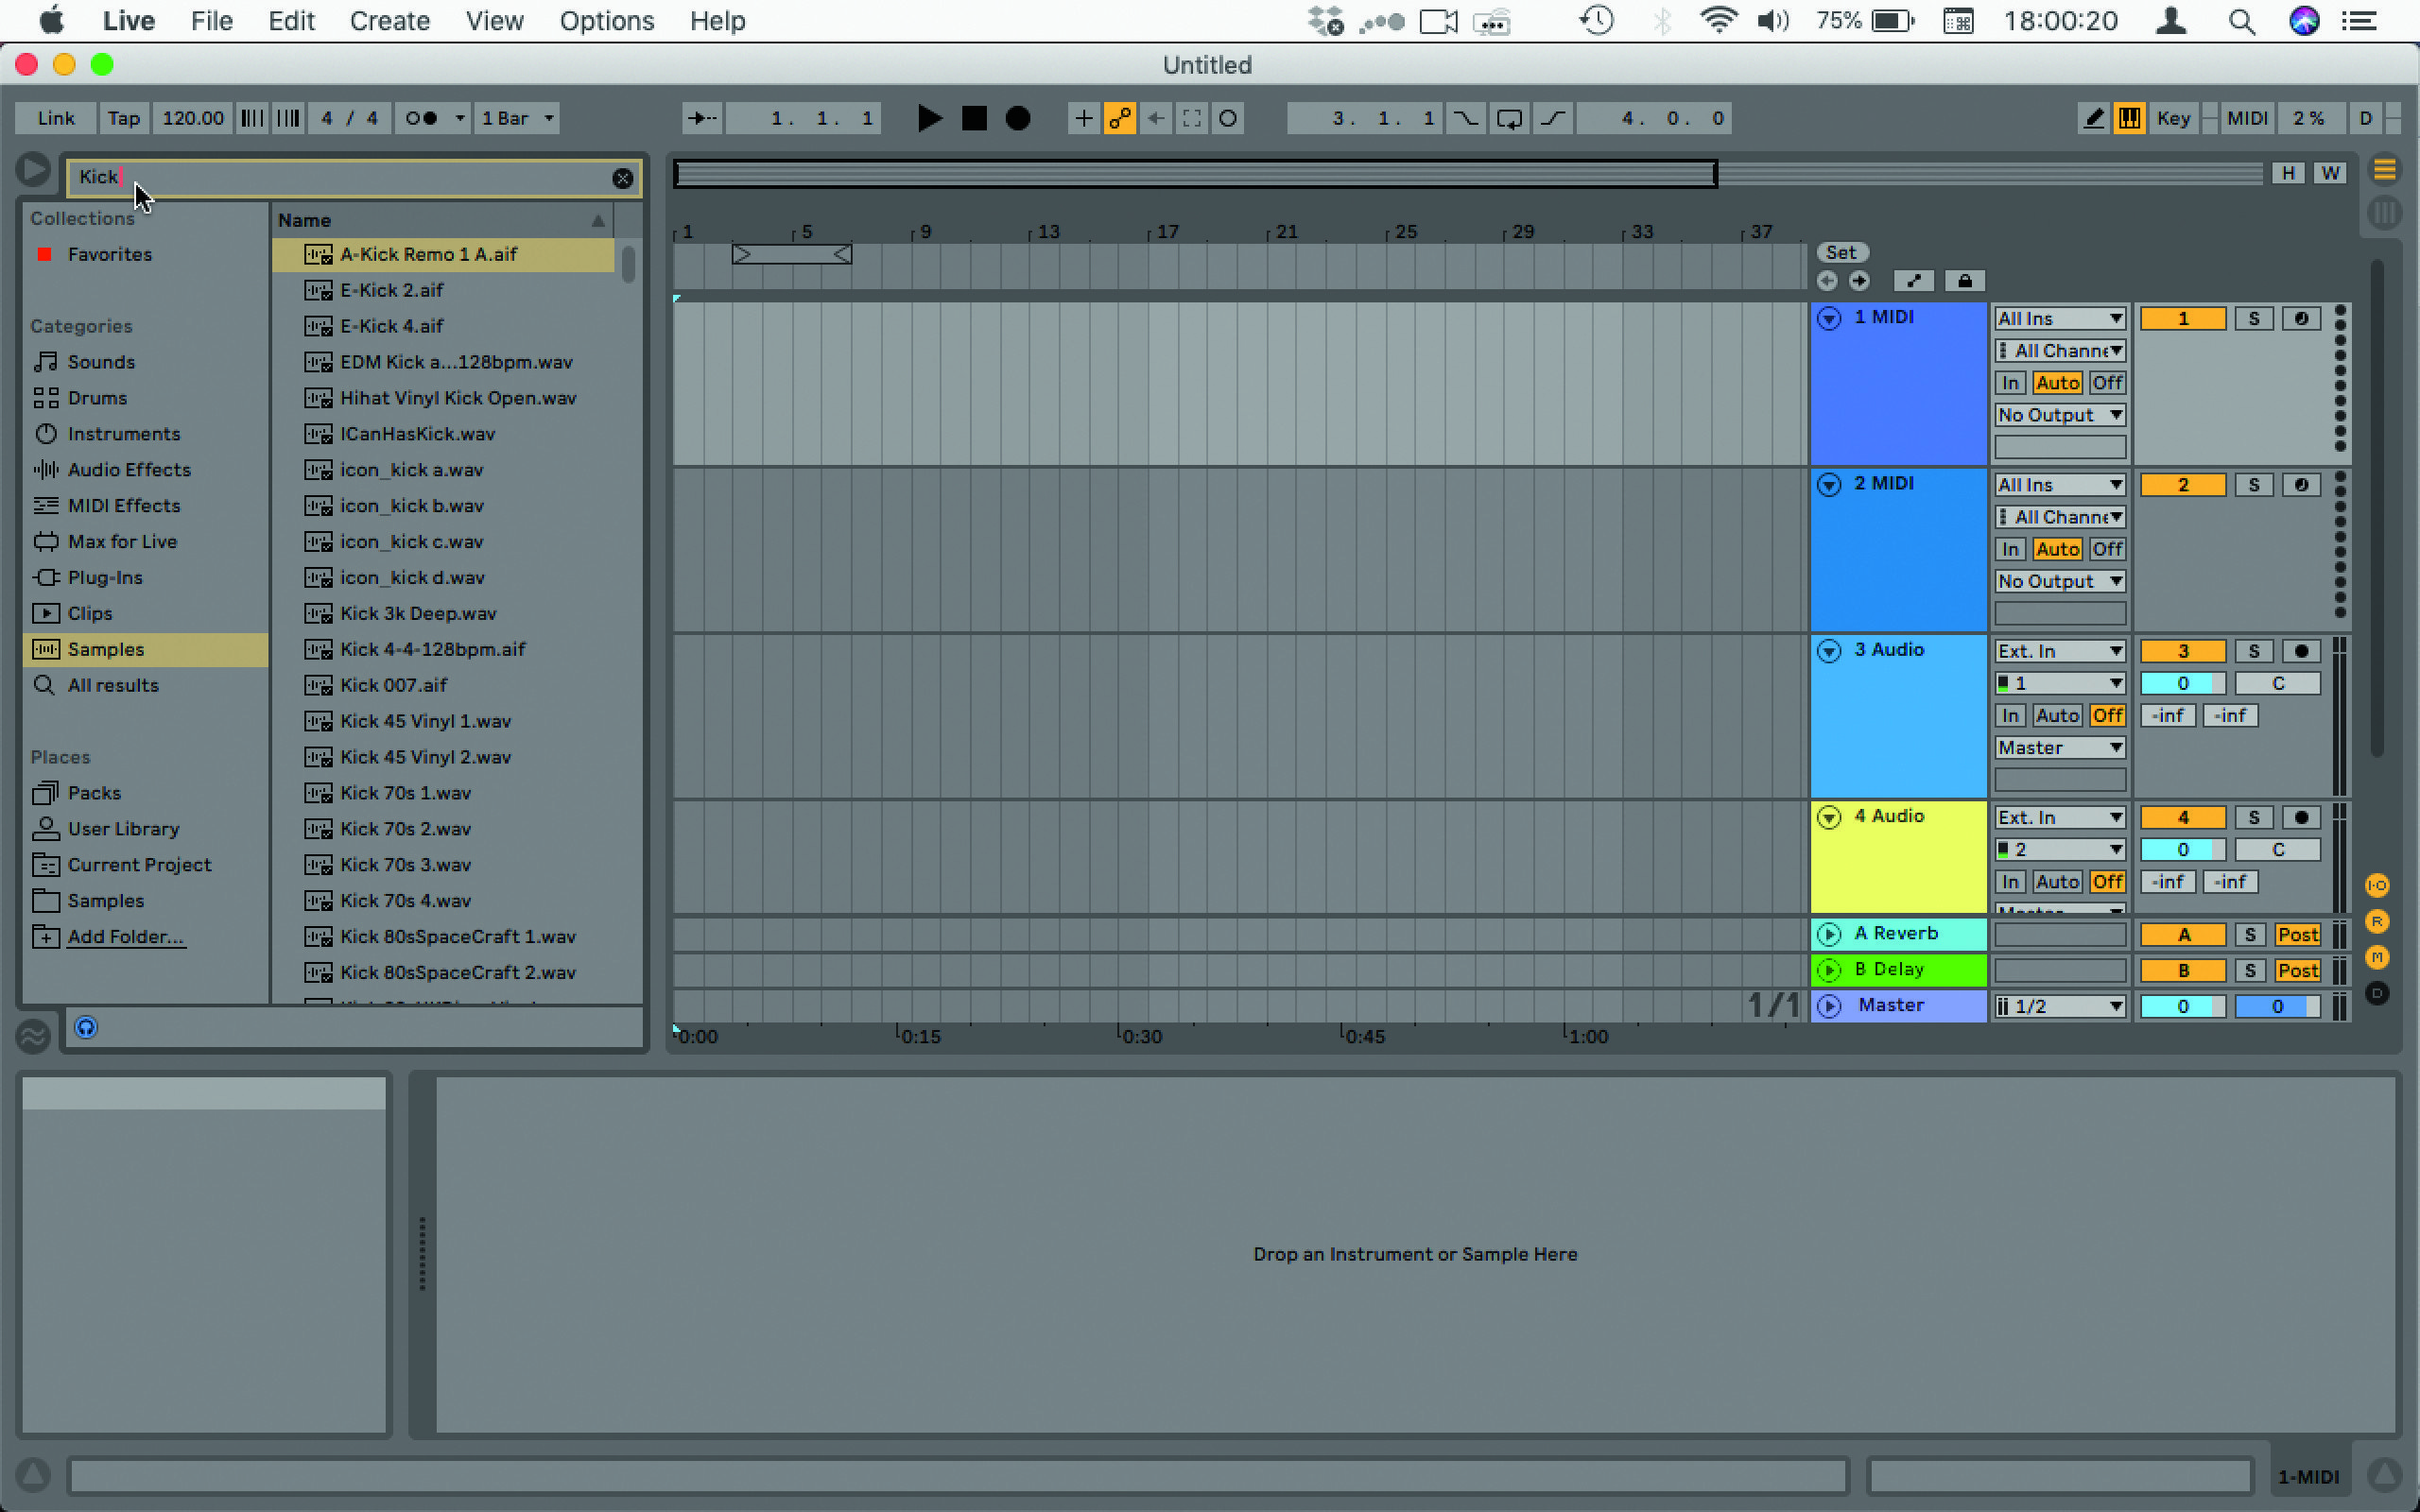
Task: Select Favorites collection
Action: [109, 254]
